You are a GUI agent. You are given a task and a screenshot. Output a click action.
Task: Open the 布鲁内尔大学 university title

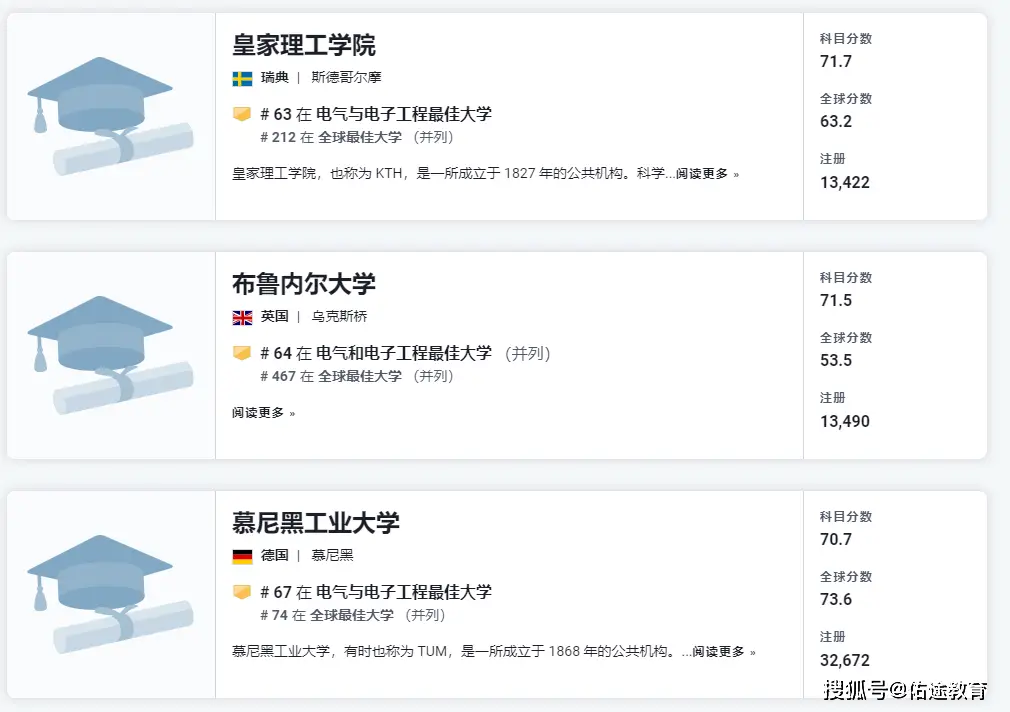pos(304,284)
